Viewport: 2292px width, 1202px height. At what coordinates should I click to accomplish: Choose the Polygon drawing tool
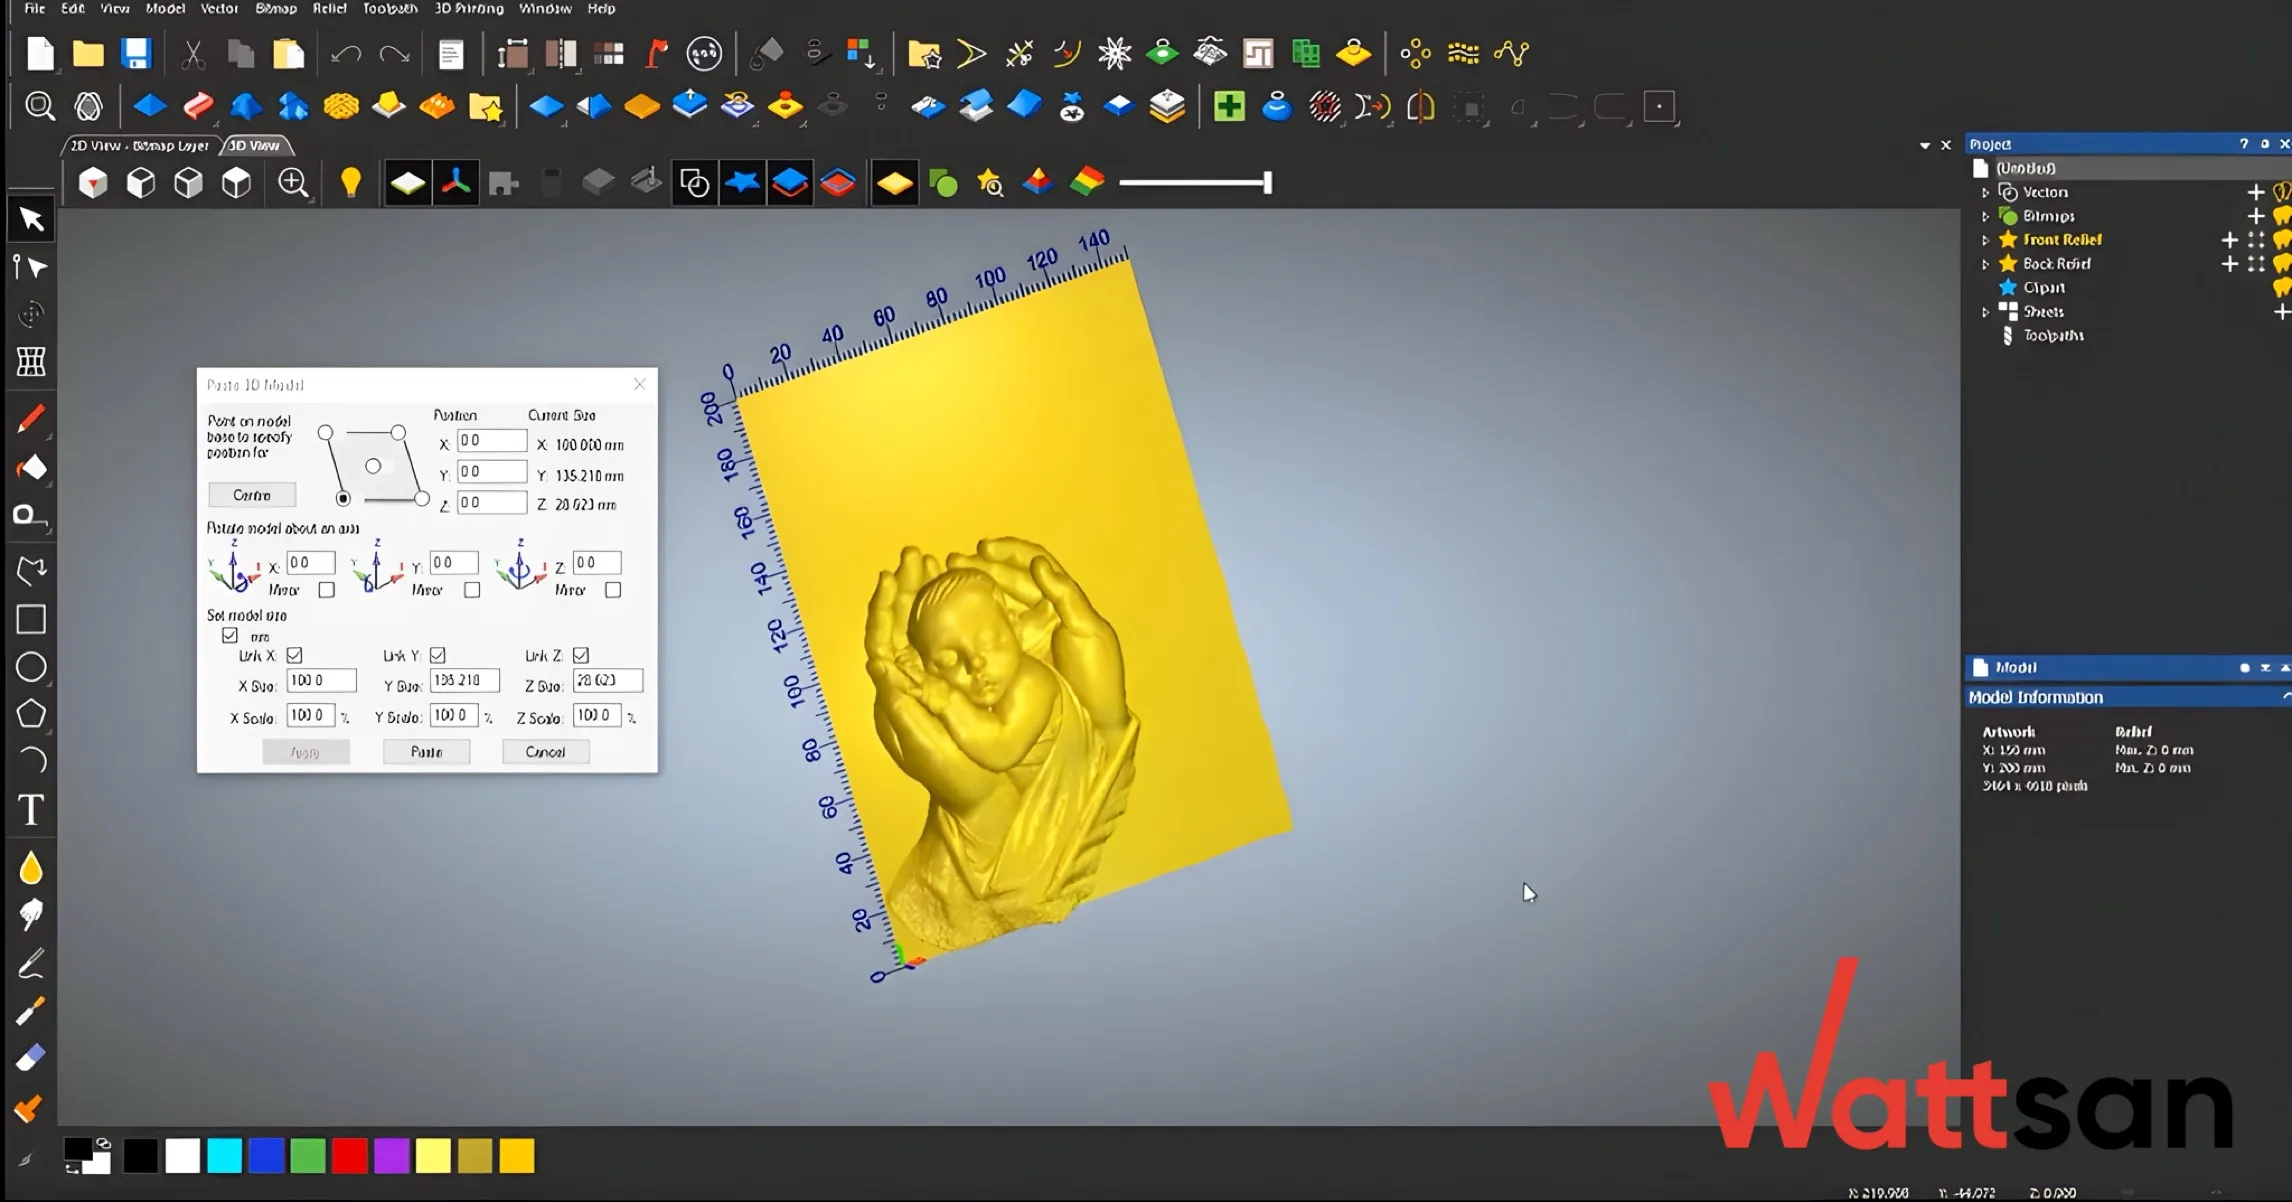coord(31,714)
